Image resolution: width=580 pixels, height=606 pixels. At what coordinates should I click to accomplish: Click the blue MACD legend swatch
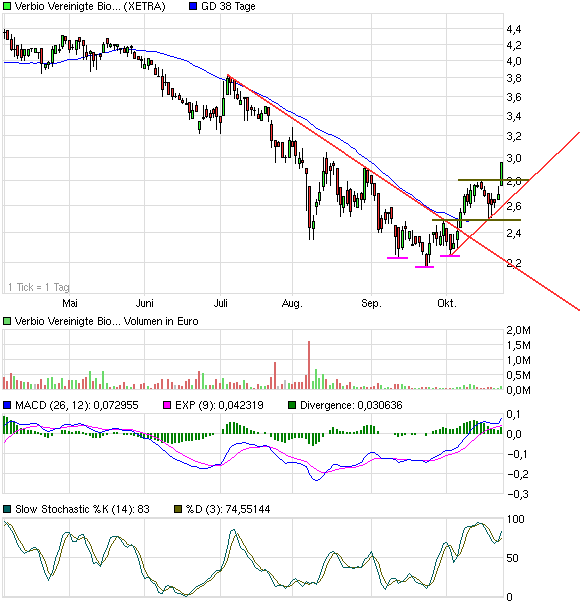tap(7, 405)
